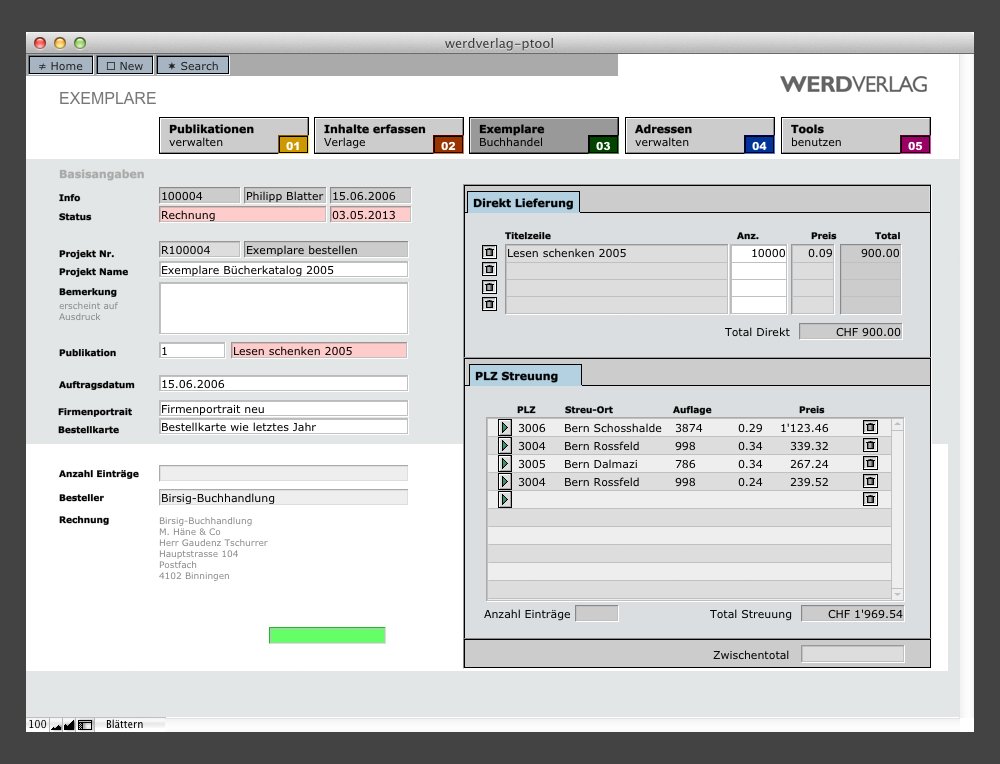Click the zoom out mountain icon in status bar

(56, 725)
